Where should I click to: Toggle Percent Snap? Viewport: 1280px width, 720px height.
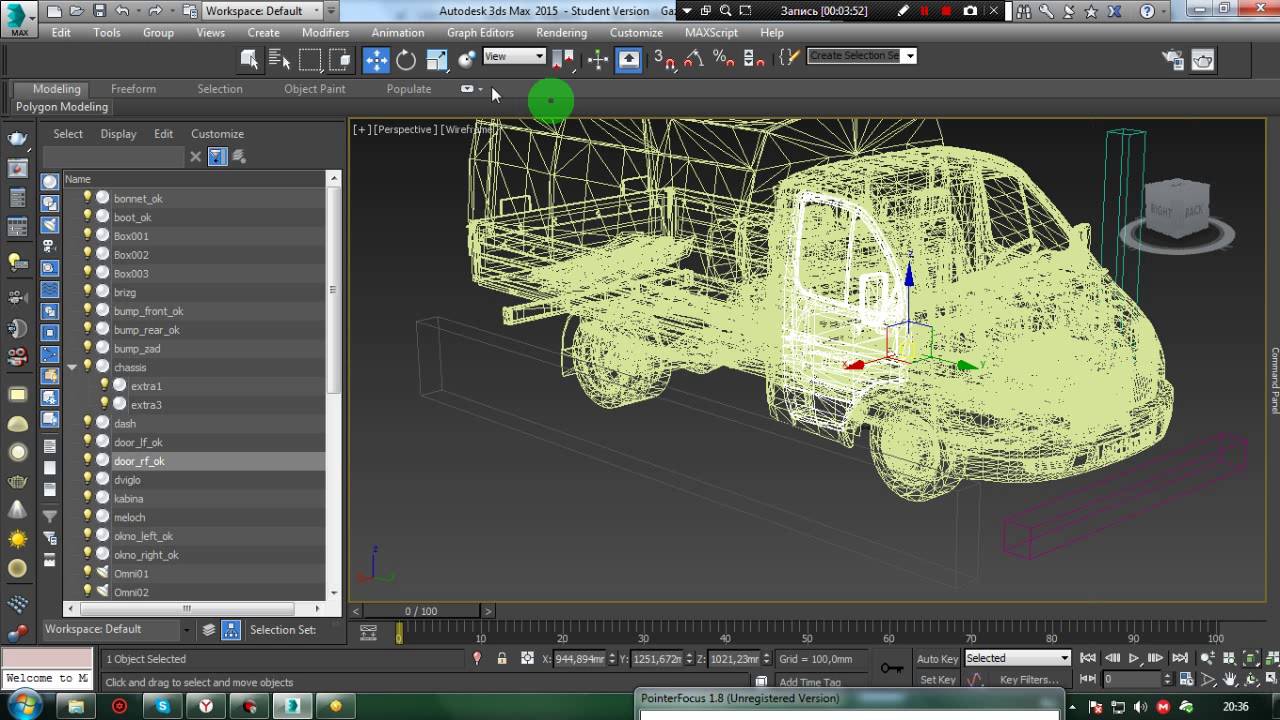click(724, 60)
